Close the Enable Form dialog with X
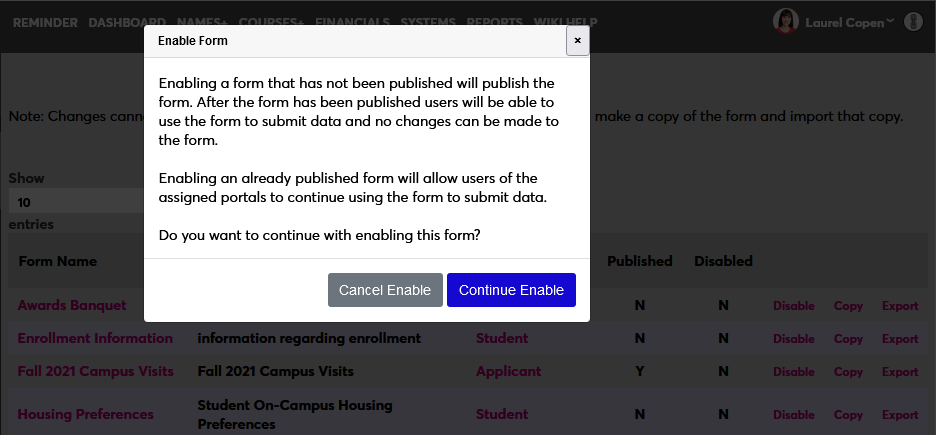Image resolution: width=936 pixels, height=435 pixels. click(577, 41)
